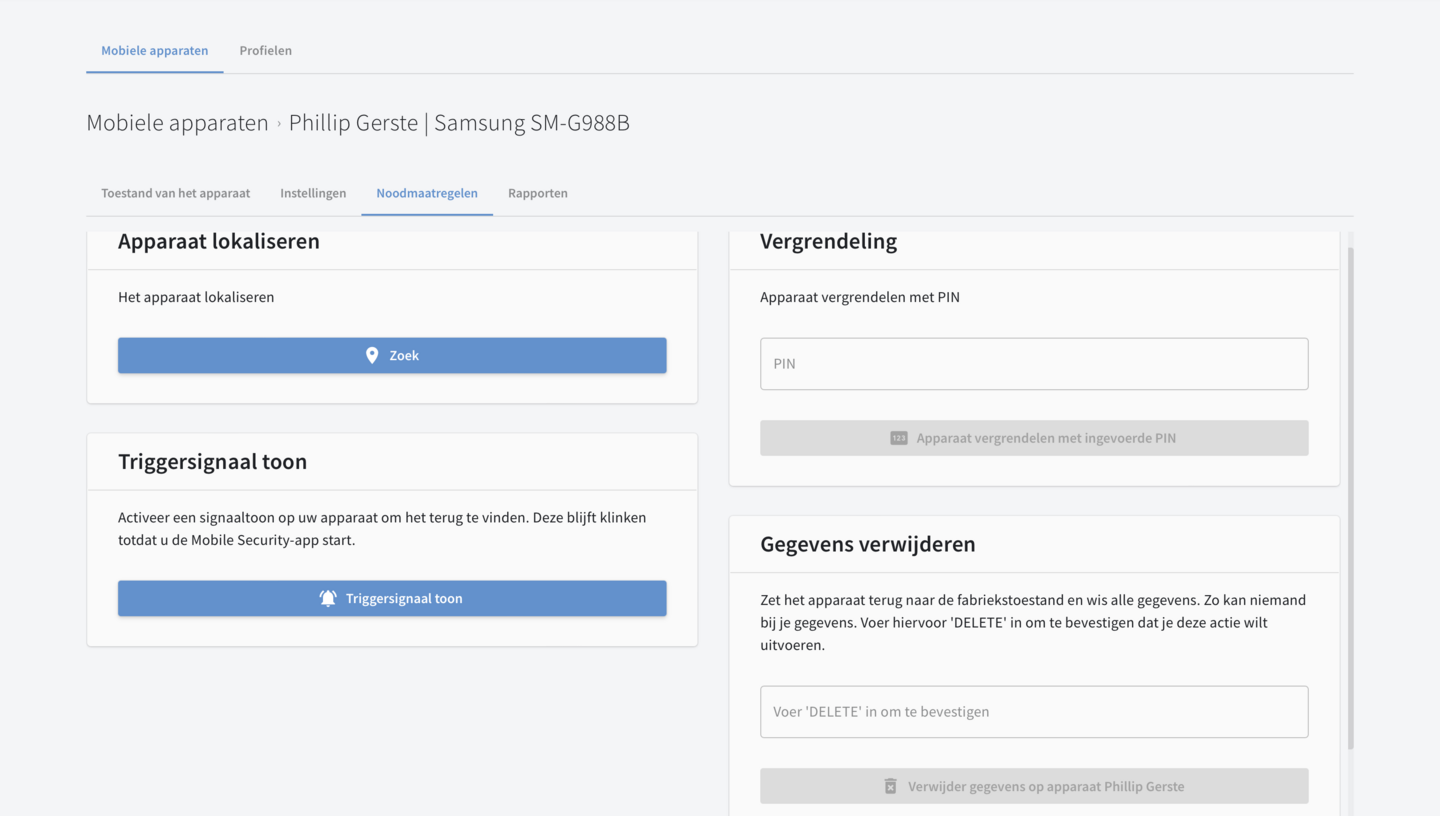Switch to the Instellingen tab

313,193
